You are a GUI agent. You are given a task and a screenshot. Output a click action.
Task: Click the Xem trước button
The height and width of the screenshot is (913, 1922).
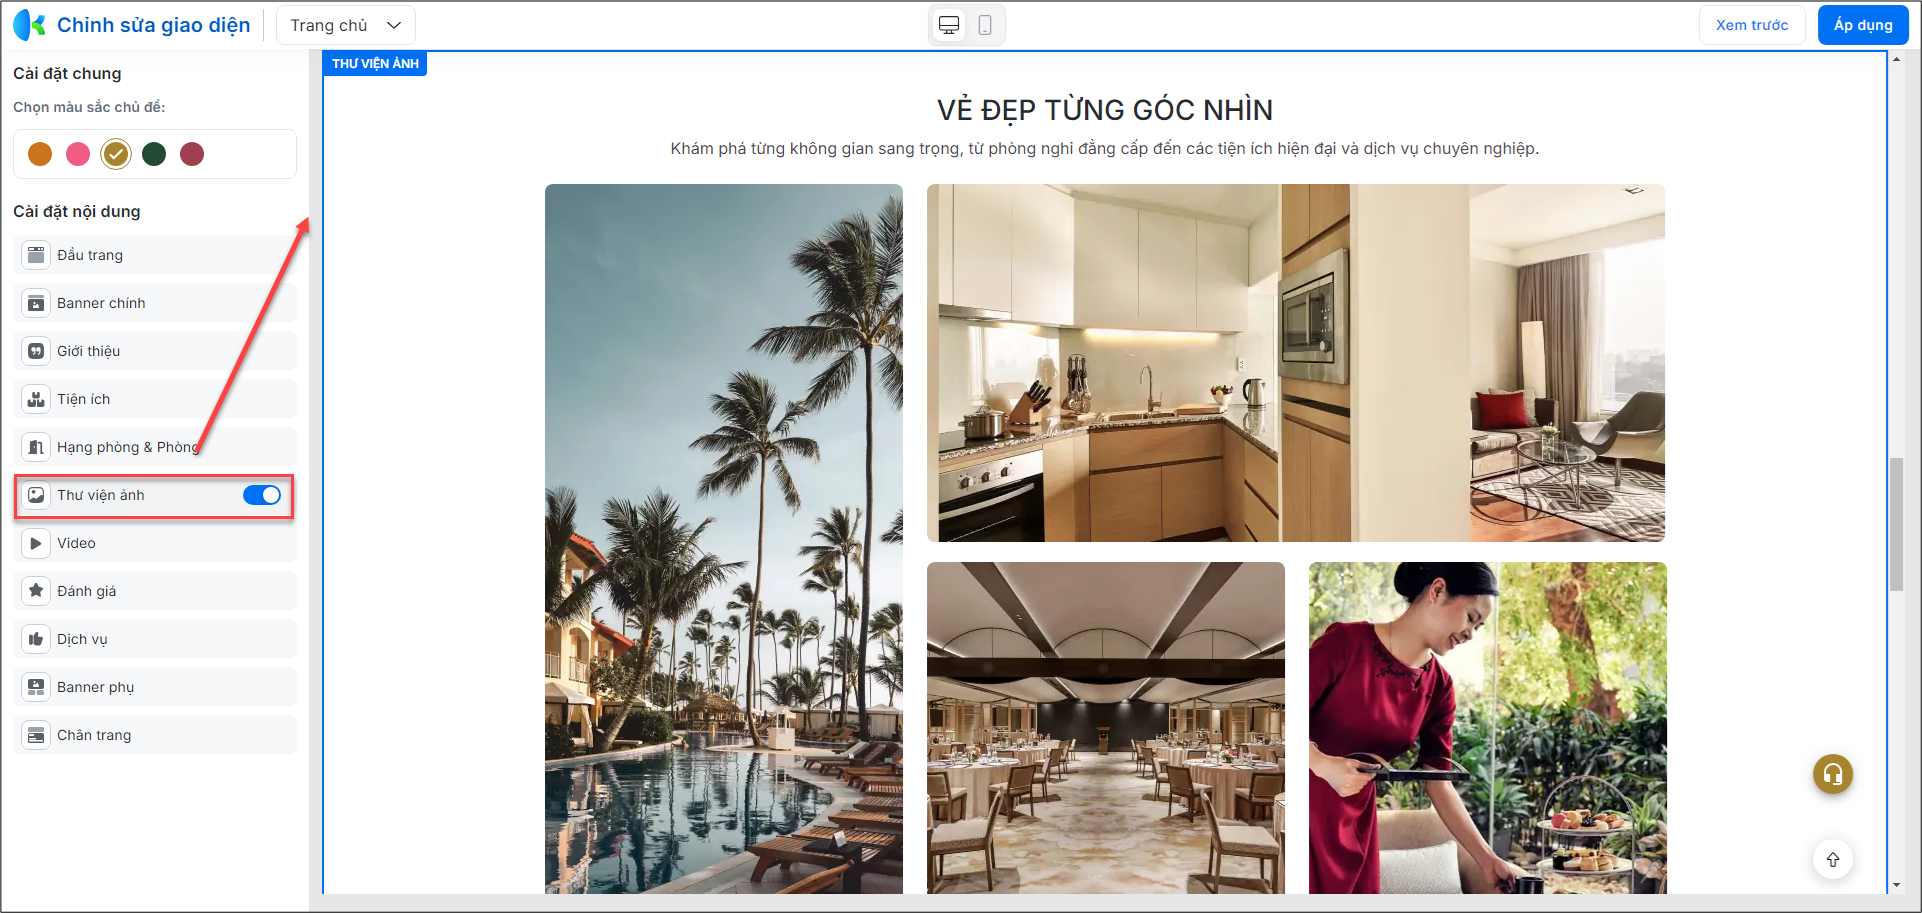pyautogui.click(x=1752, y=25)
